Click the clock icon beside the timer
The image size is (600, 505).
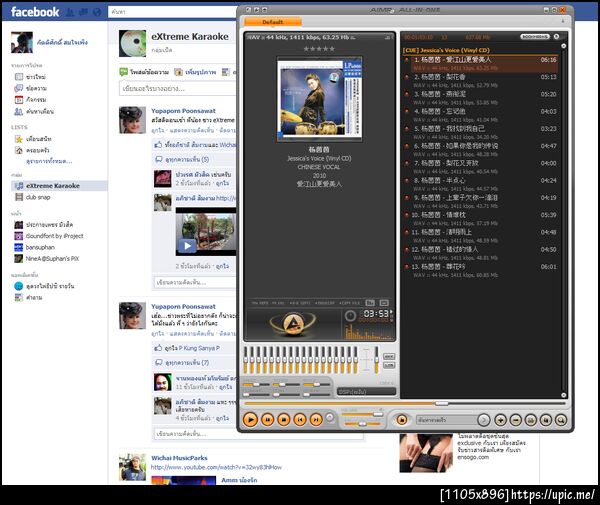[350, 316]
